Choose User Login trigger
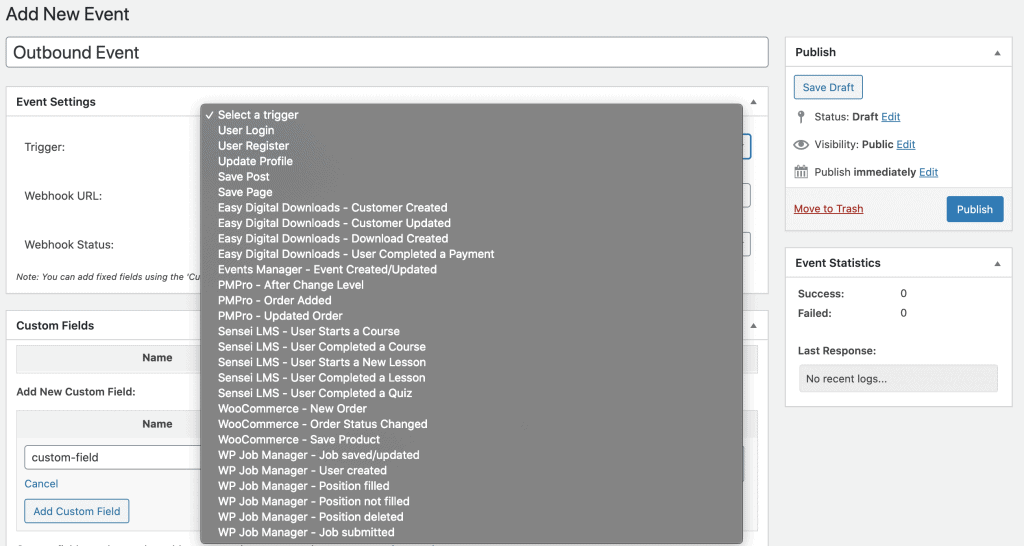This screenshot has height=546, width=1024. [x=471, y=131]
